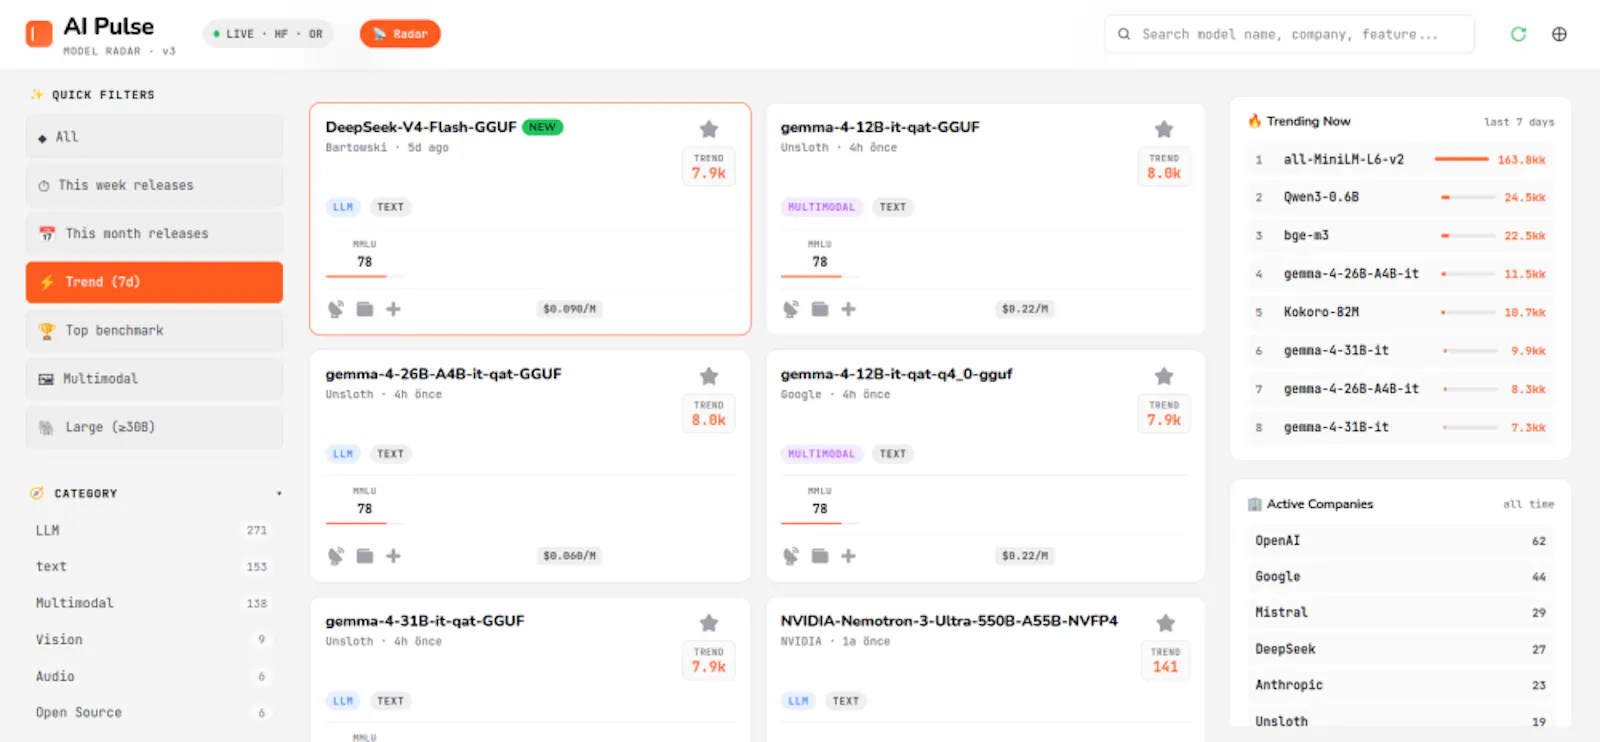The image size is (1600, 742).
Task: Open gemma-4-26B-A4B-it trending at 11.5k
Action: 1400,274
